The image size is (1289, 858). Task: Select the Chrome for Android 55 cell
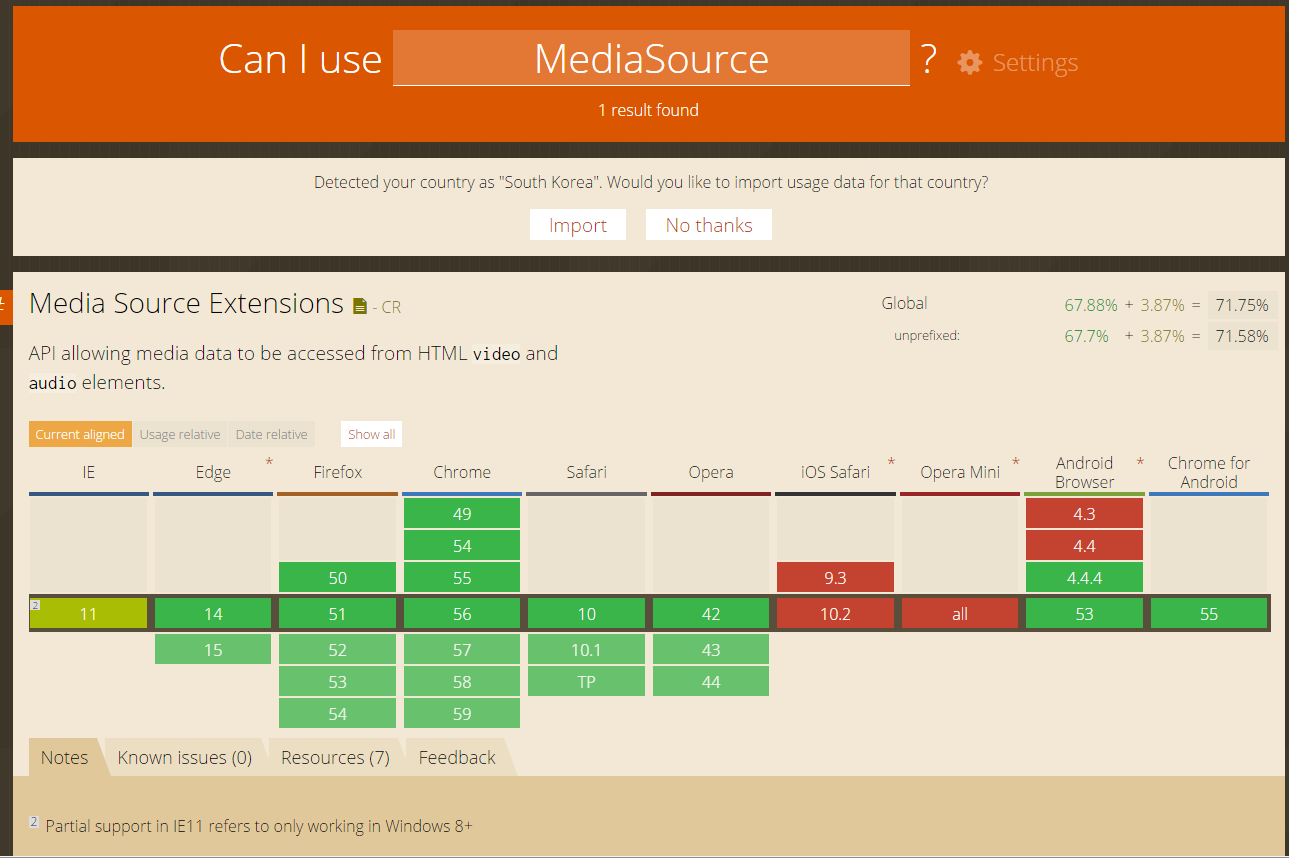tap(1209, 614)
